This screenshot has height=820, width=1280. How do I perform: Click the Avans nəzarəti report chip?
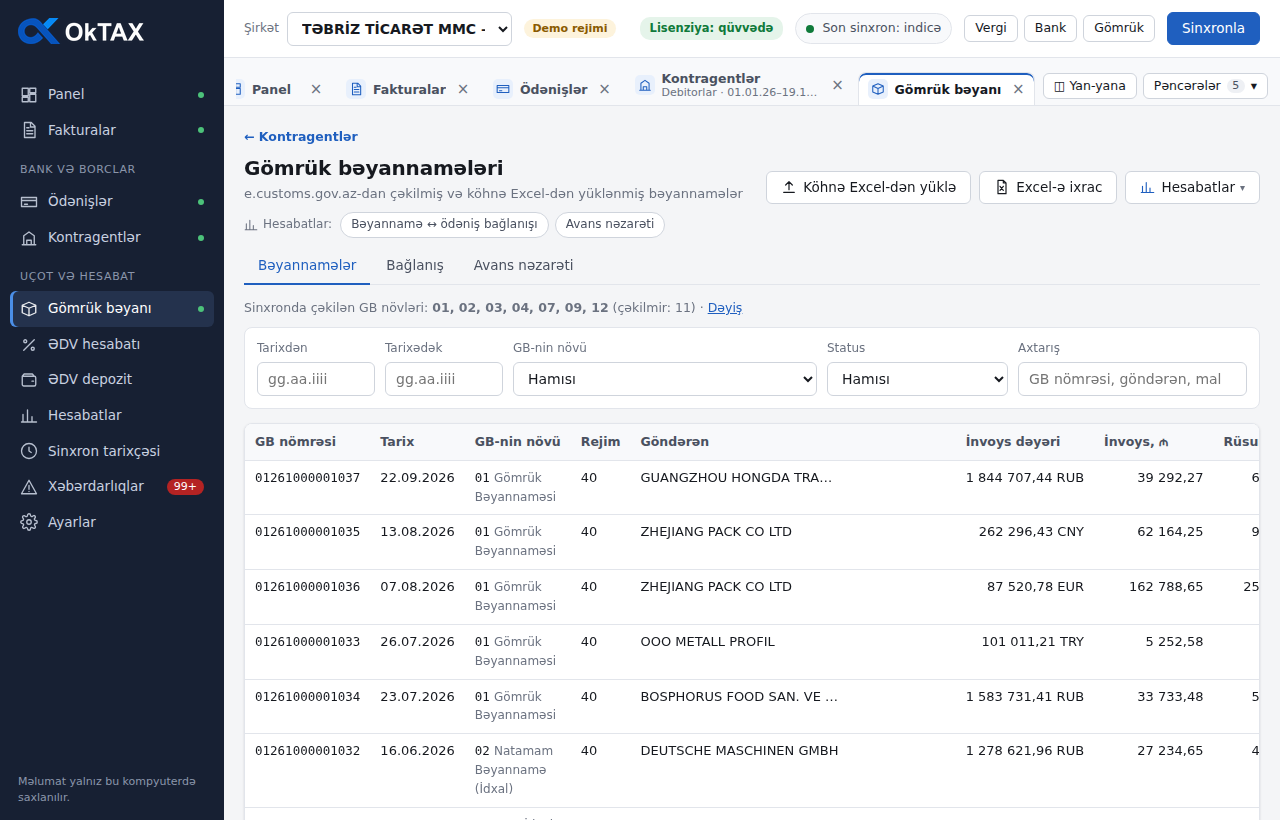coord(610,224)
